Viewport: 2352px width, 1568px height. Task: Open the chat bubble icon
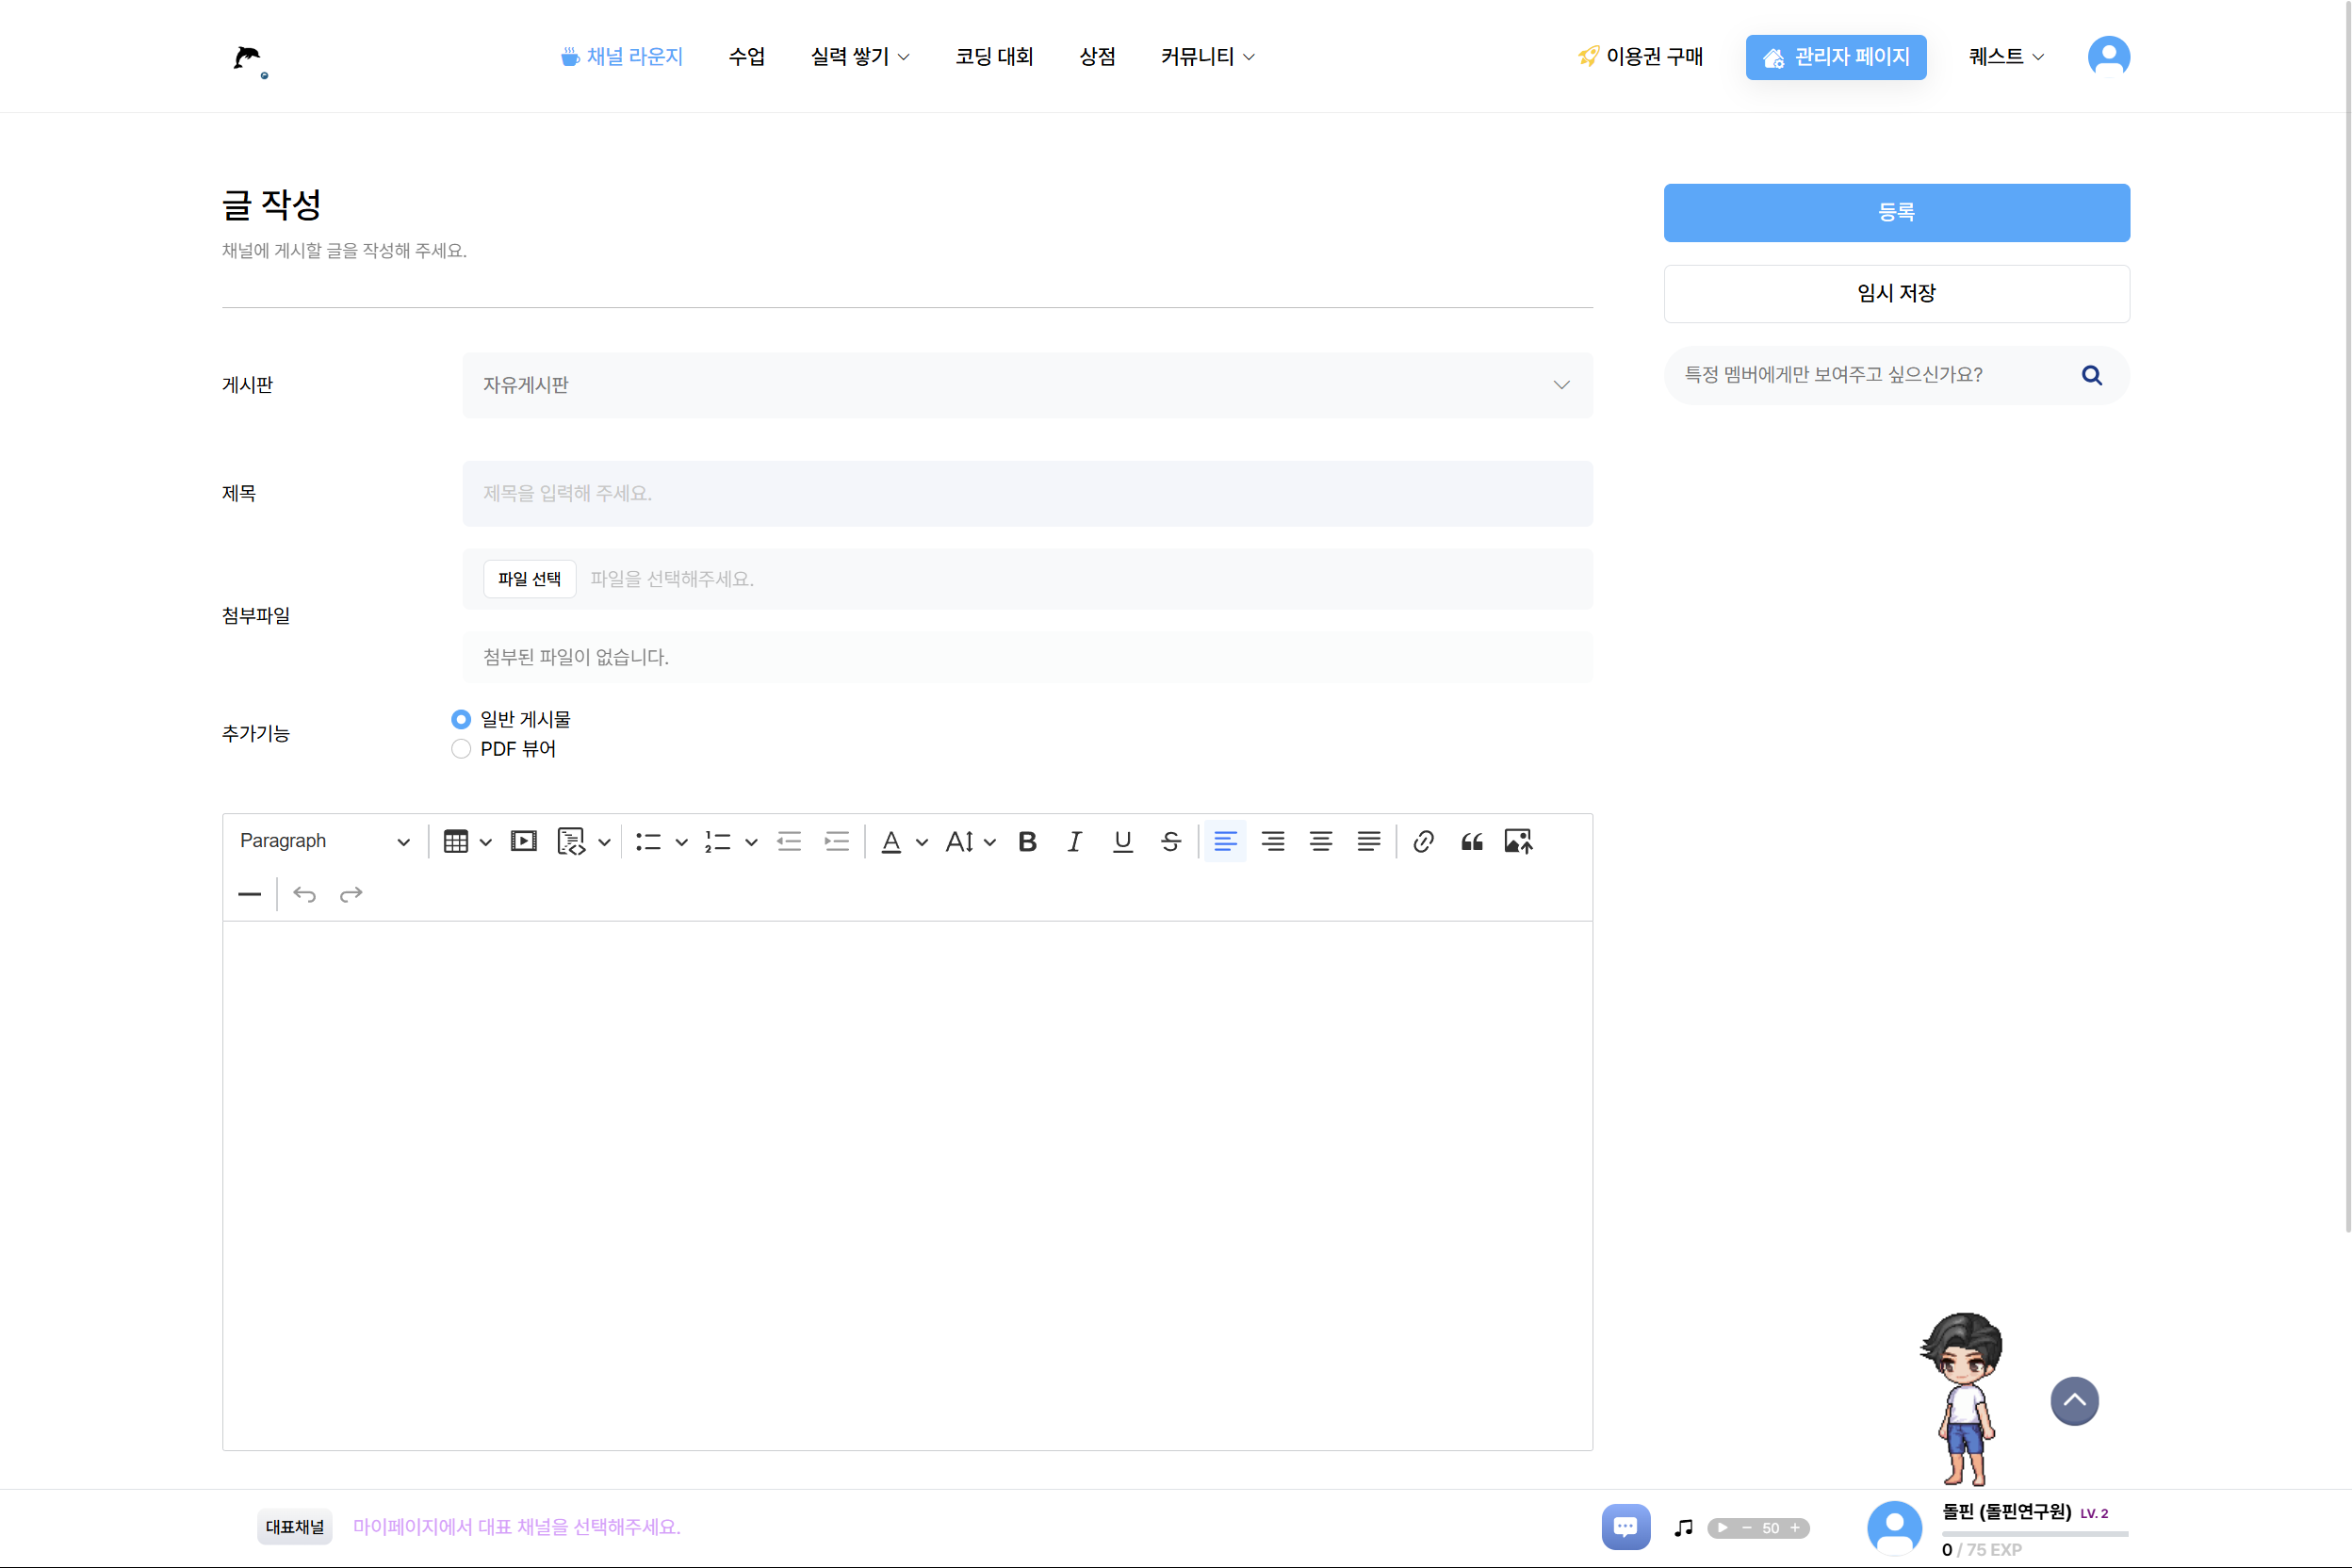[1625, 1527]
